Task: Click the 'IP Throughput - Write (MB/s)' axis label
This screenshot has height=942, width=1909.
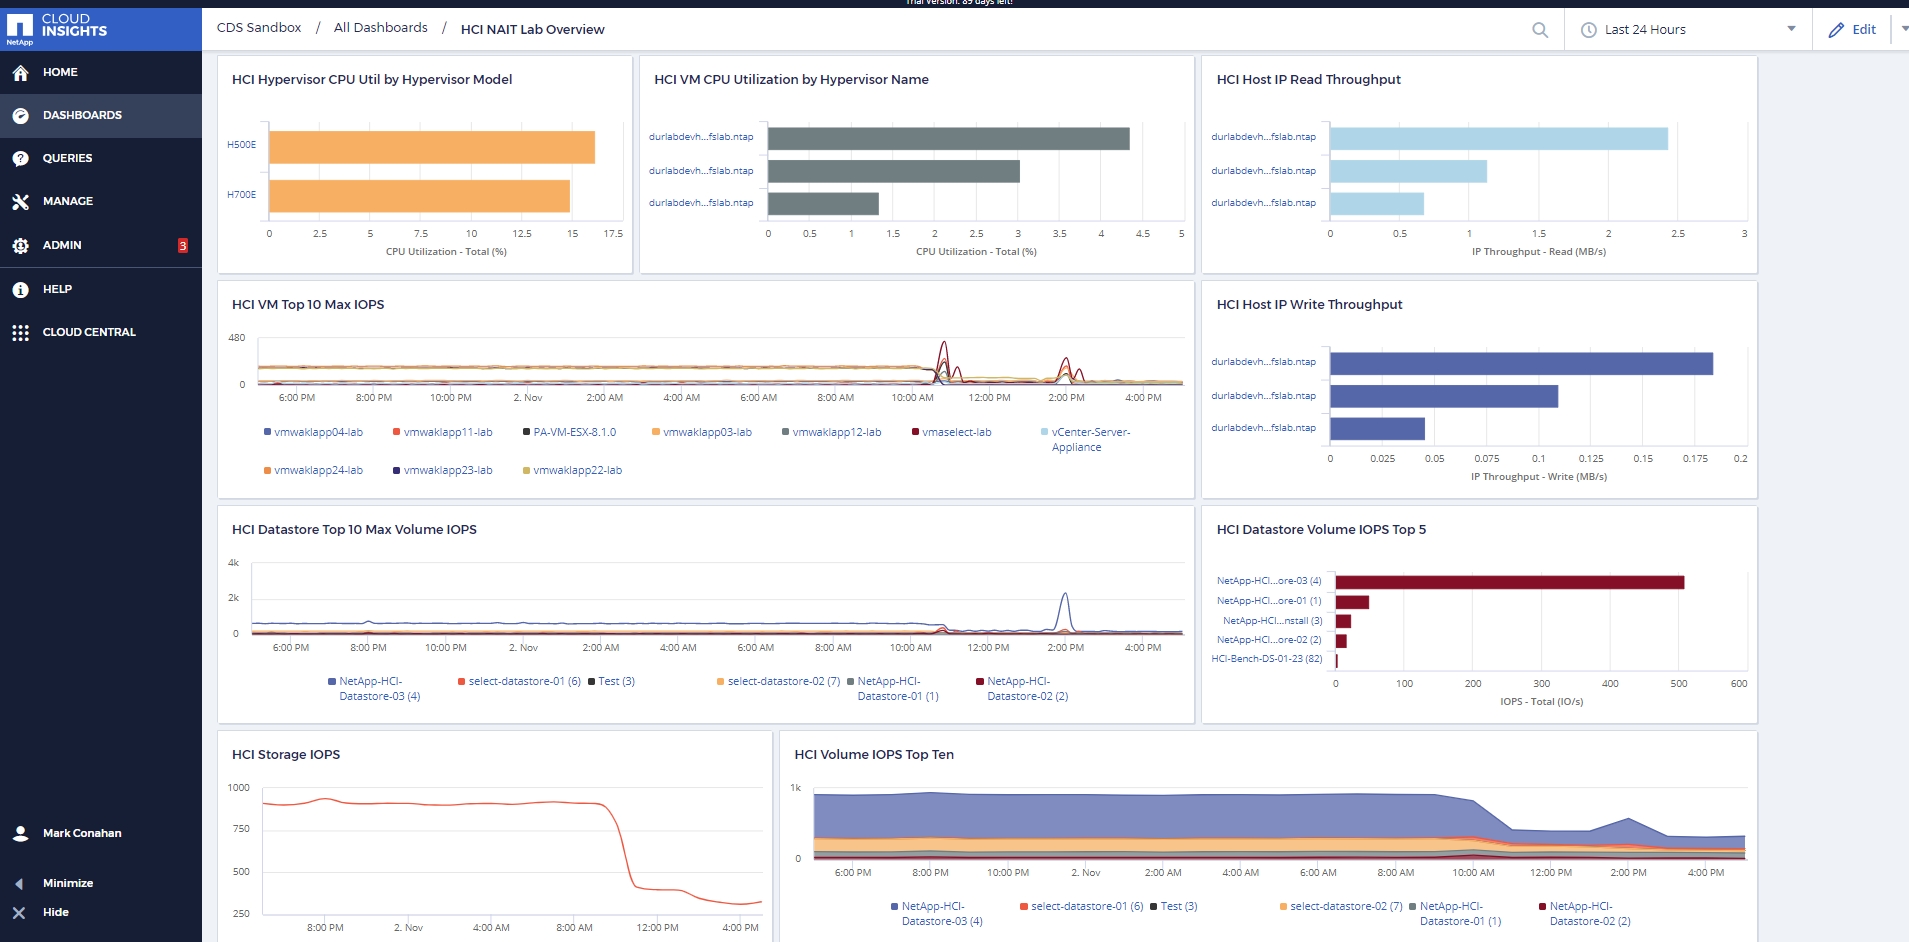Action: coord(1539,477)
